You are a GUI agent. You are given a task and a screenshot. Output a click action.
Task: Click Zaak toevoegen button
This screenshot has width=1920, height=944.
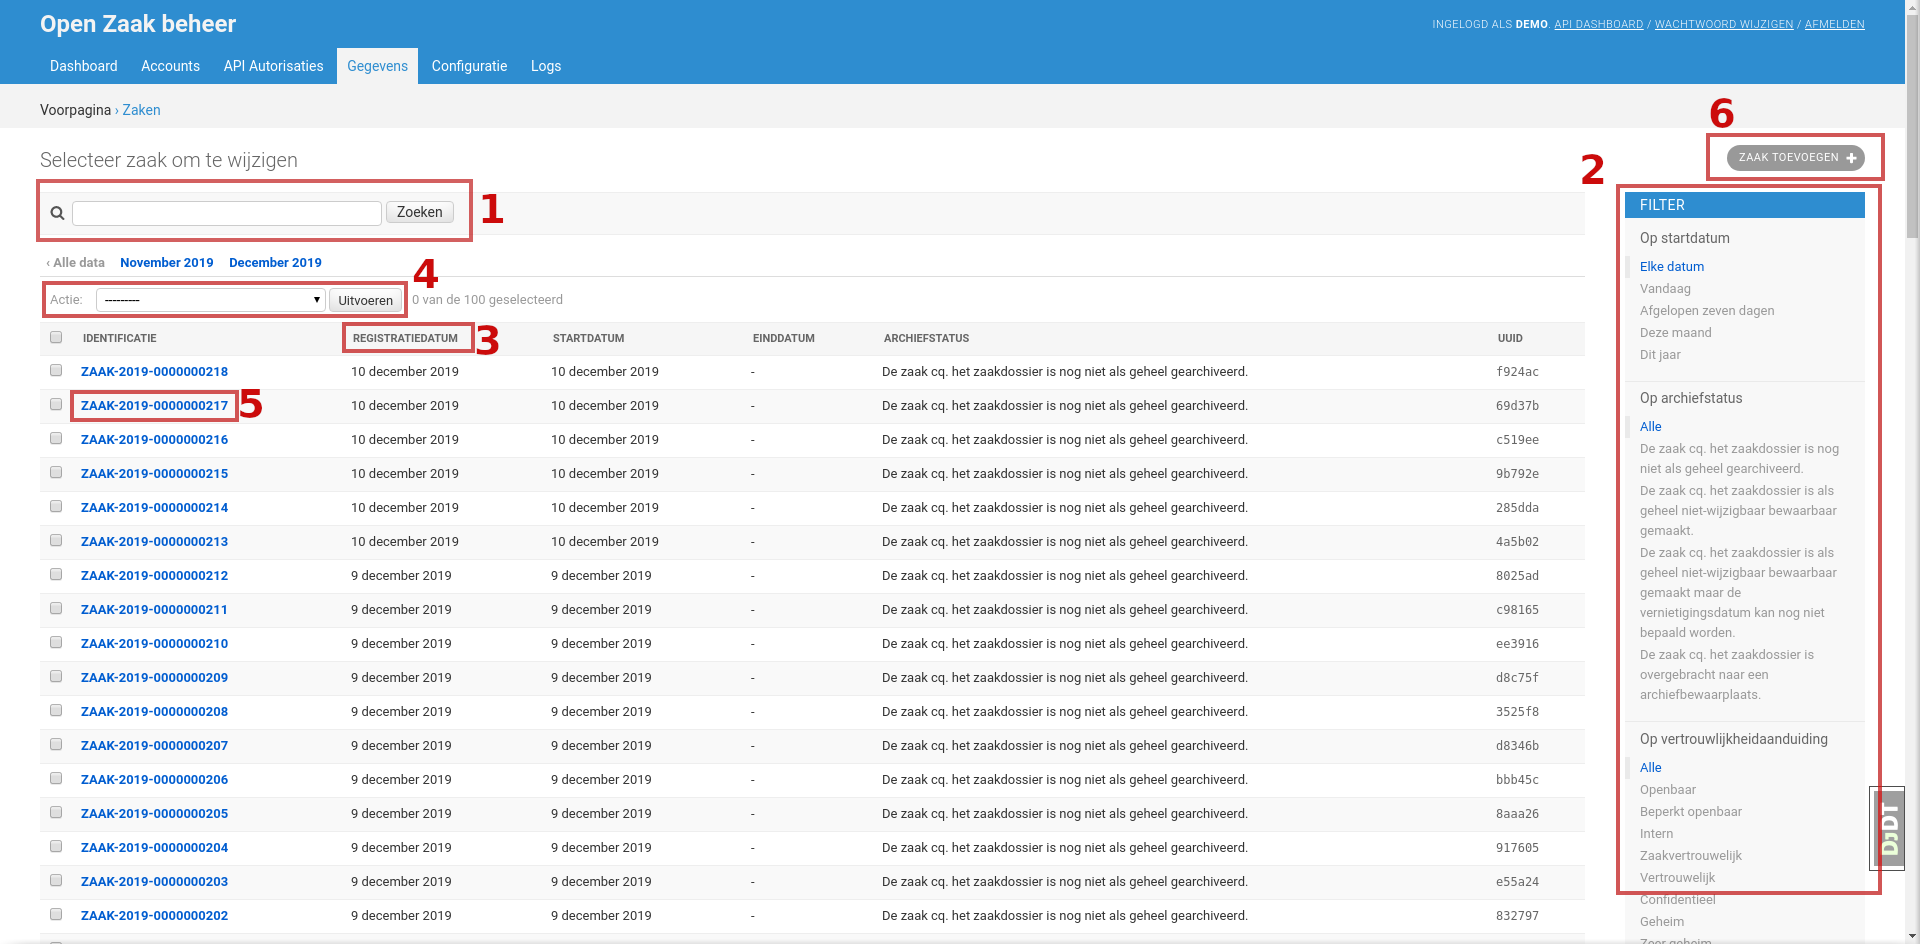[1795, 158]
